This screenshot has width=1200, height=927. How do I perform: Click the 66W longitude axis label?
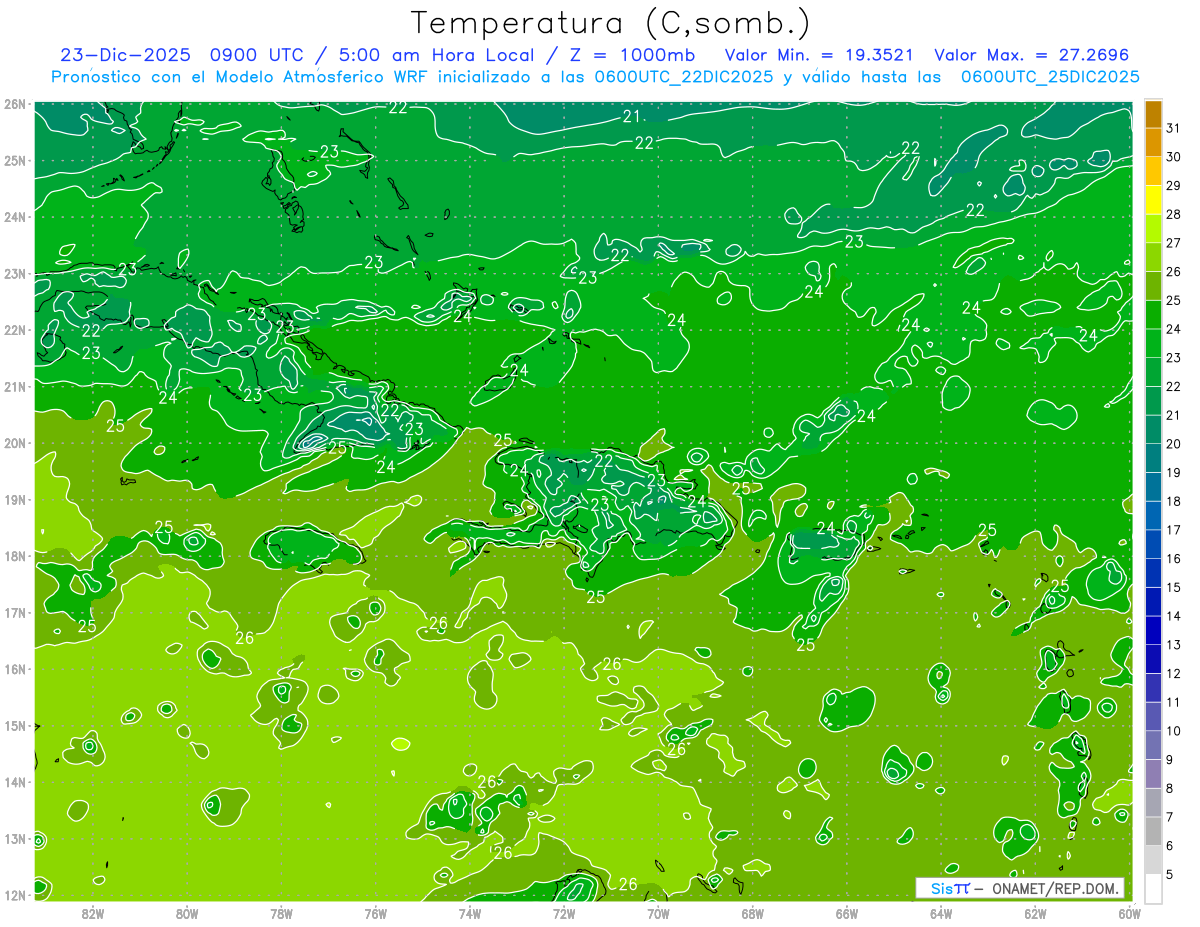pos(847,913)
